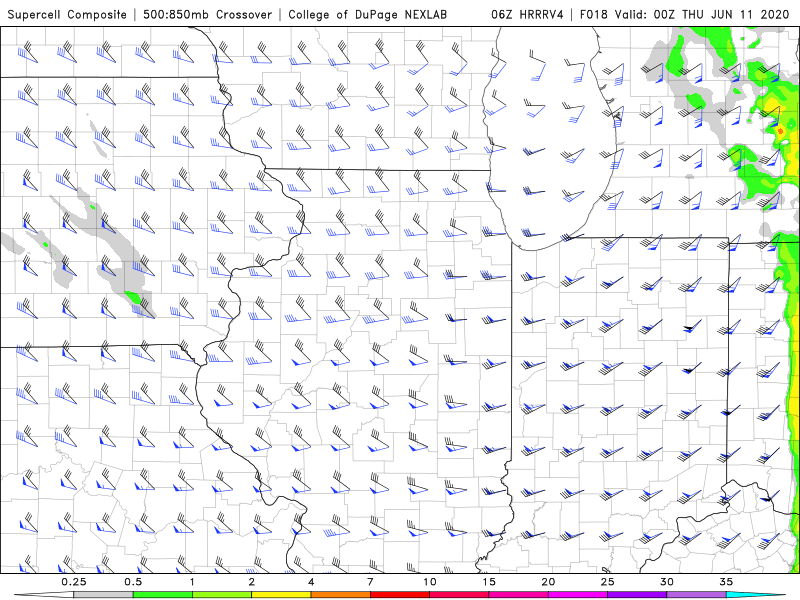This screenshot has width=800, height=600.
Task: Select the orange color bar segment 4–7
Action: coord(340,595)
